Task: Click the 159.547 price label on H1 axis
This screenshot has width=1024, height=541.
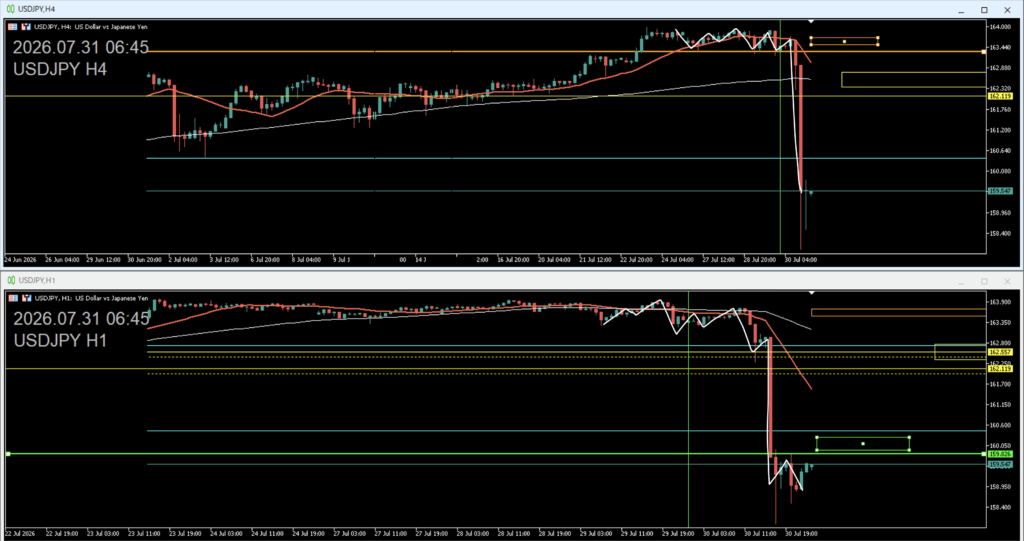Action: 1000,465
